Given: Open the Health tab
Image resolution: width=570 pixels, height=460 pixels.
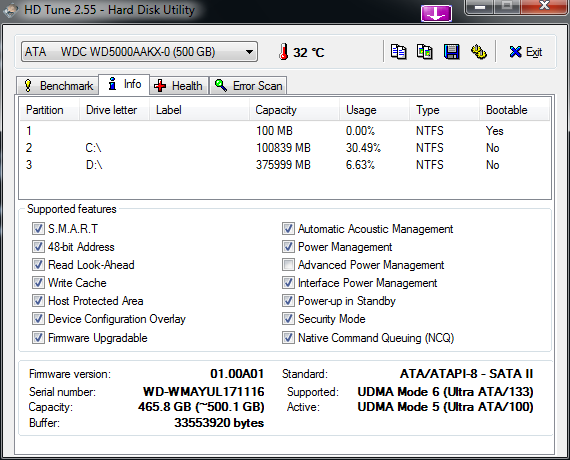Looking at the screenshot, I should pyautogui.click(x=179, y=86).
